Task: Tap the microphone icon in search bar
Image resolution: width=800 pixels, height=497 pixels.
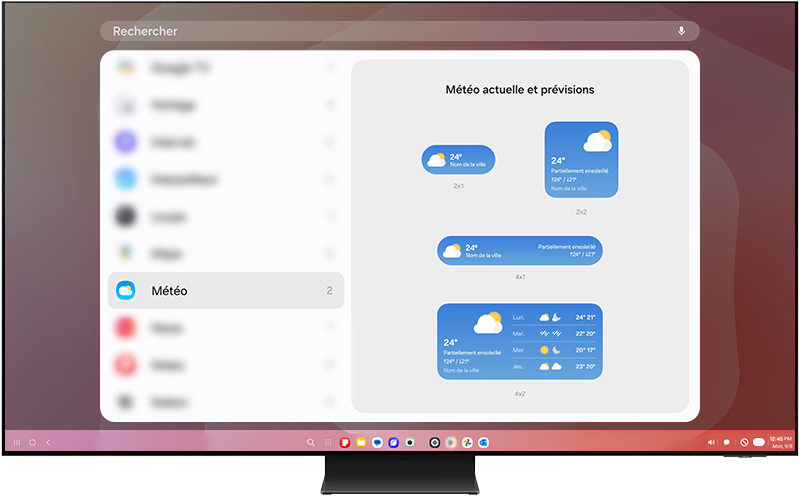Action: (x=681, y=31)
